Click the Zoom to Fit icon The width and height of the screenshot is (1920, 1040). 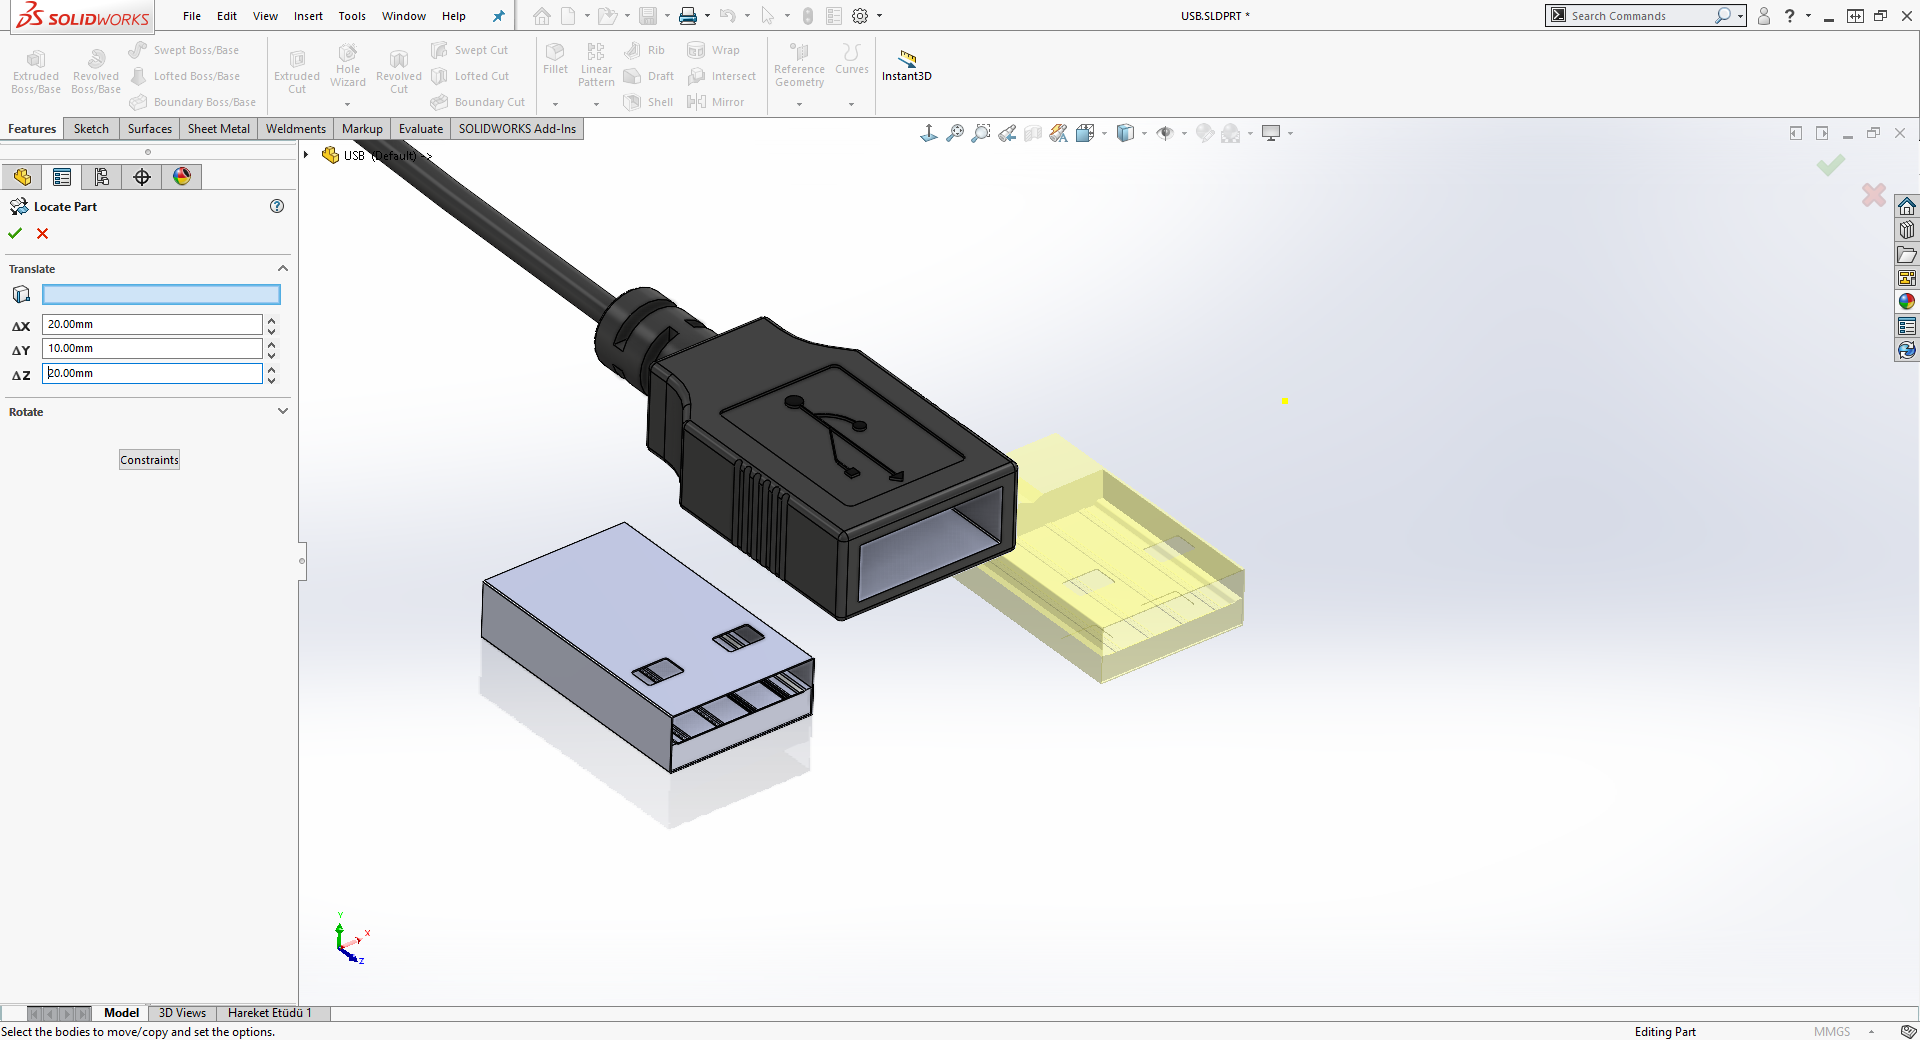pyautogui.click(x=954, y=132)
